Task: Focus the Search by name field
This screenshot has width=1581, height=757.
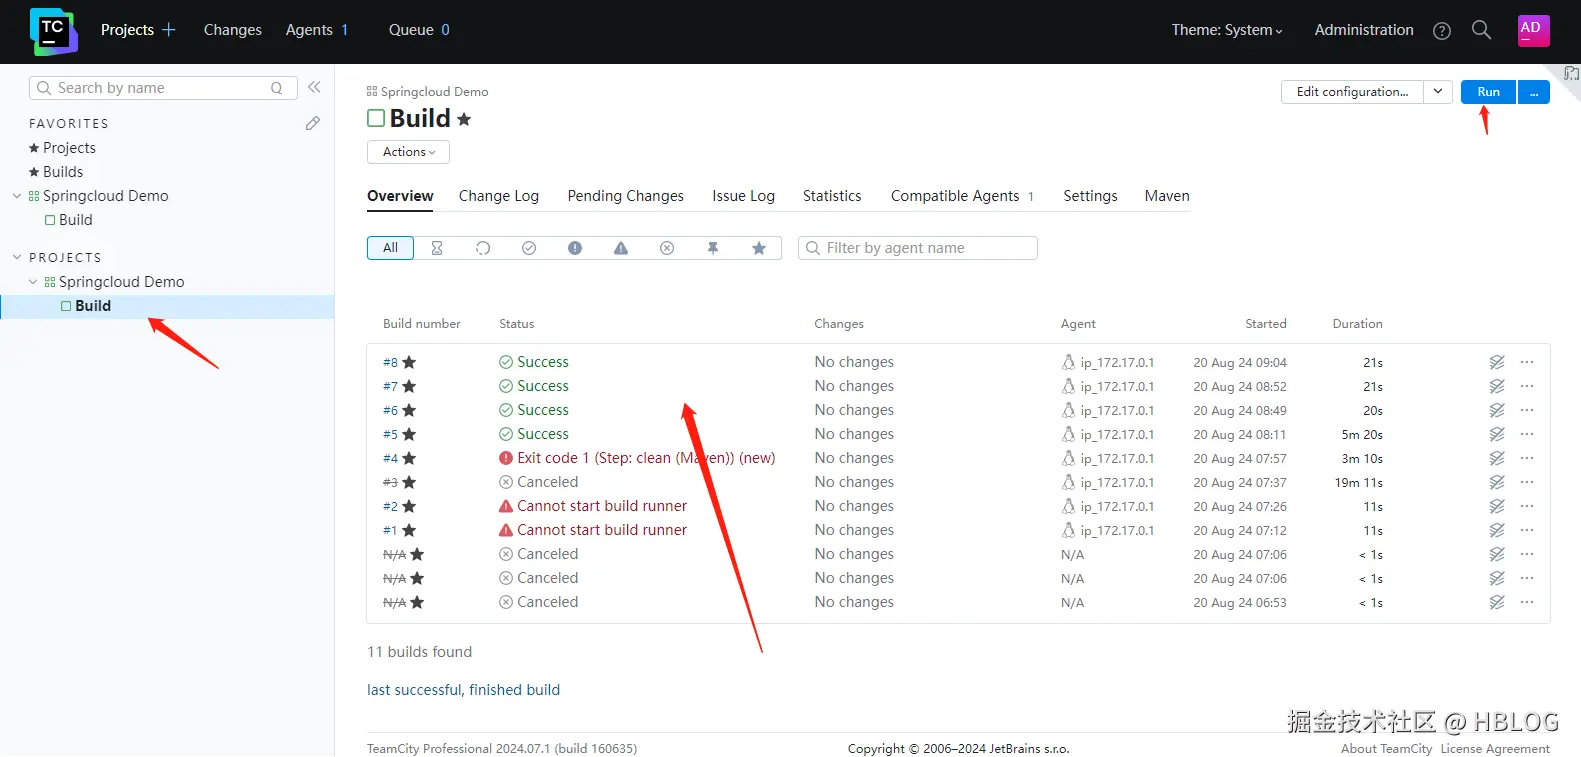Action: pyautogui.click(x=164, y=88)
